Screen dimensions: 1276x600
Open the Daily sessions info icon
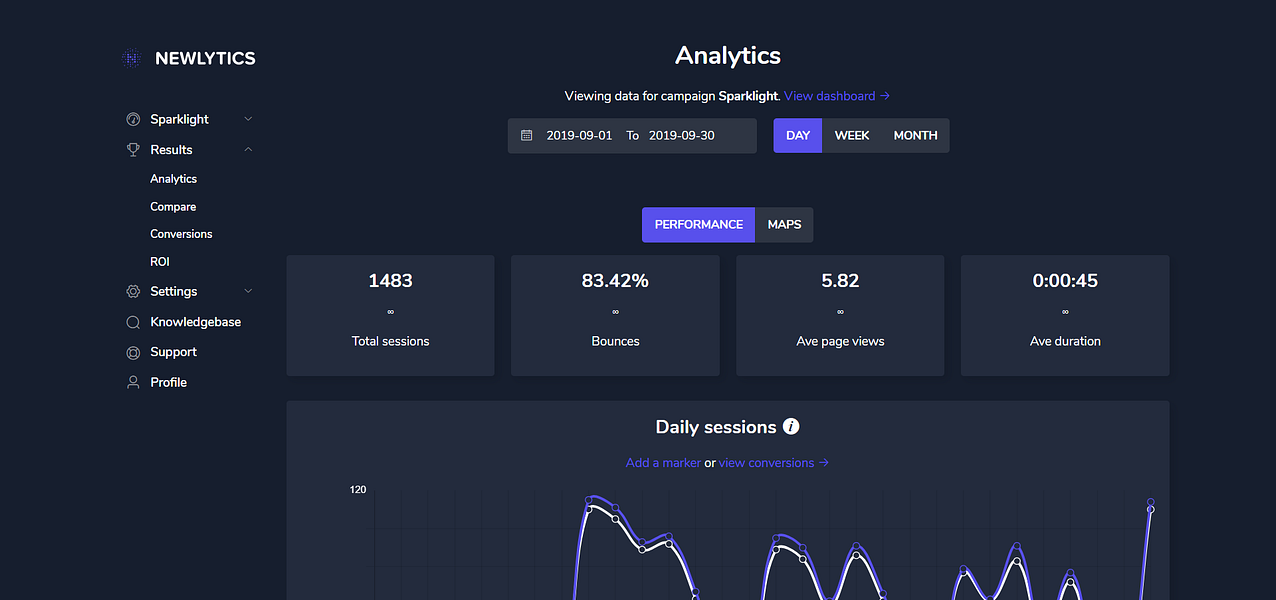791,427
